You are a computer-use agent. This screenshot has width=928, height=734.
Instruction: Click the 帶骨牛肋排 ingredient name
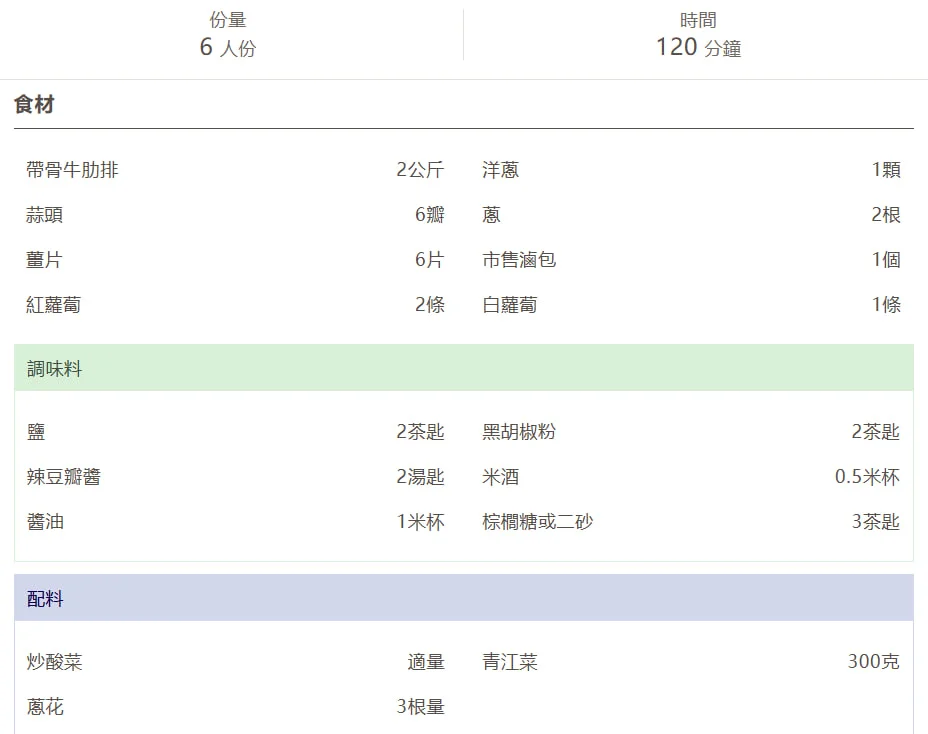72,170
